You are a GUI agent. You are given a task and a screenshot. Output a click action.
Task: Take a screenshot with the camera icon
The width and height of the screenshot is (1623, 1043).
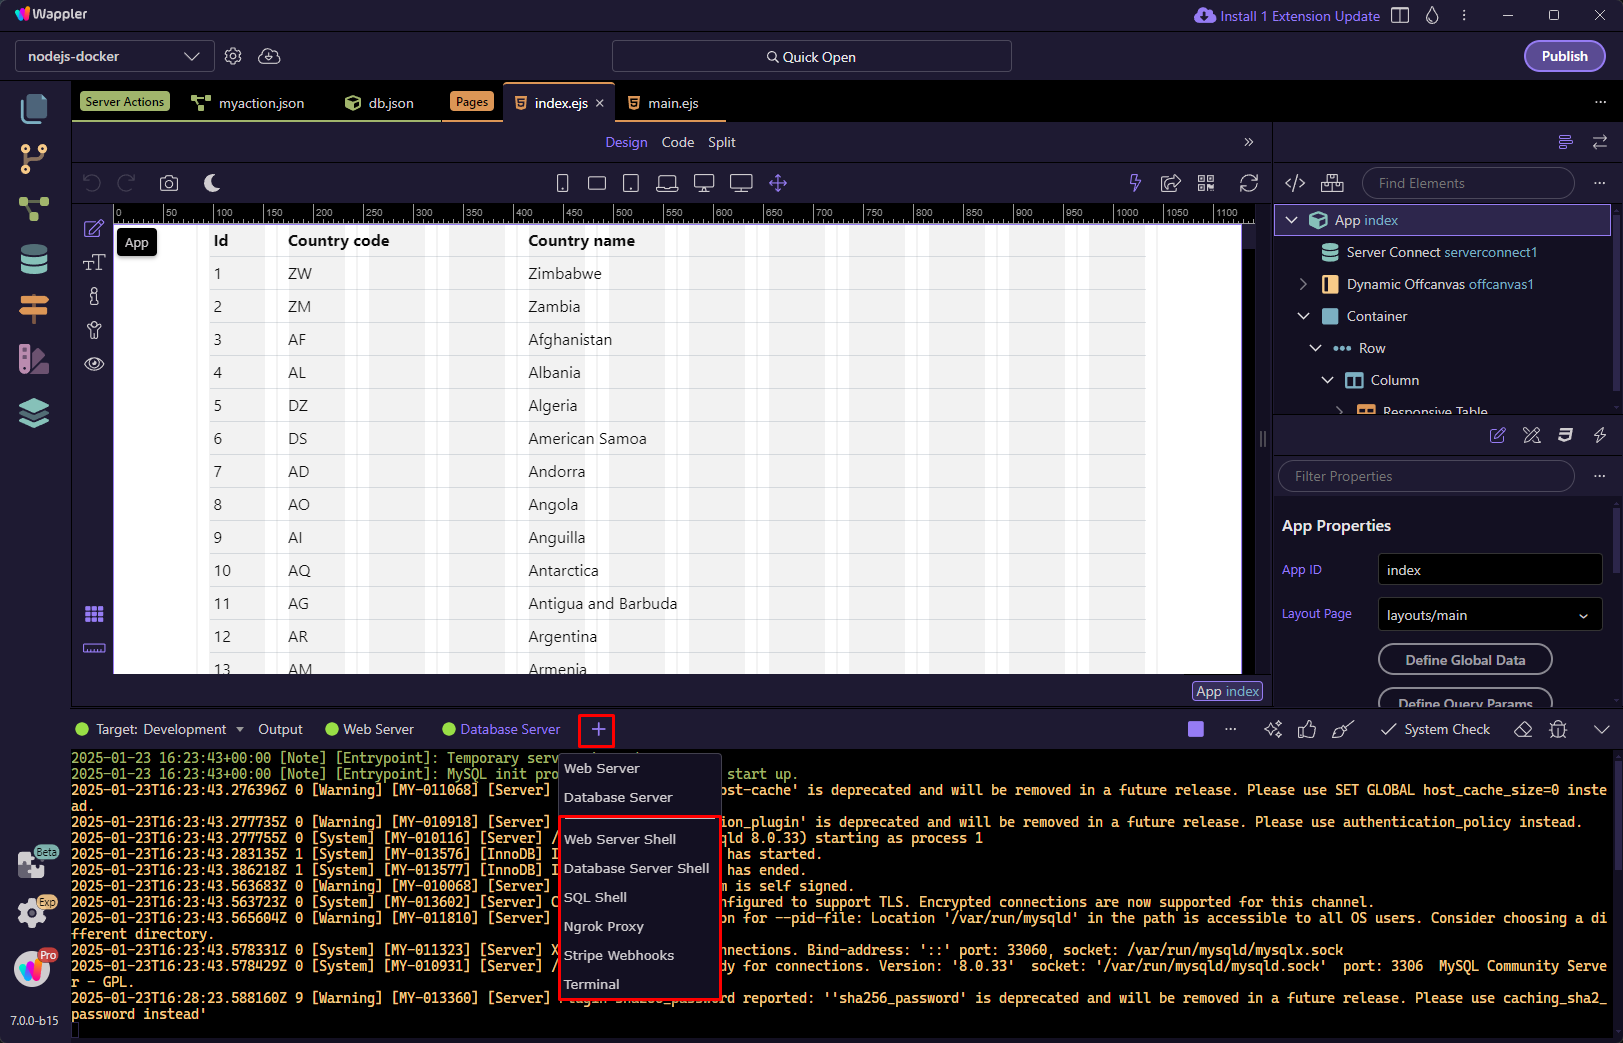click(169, 183)
